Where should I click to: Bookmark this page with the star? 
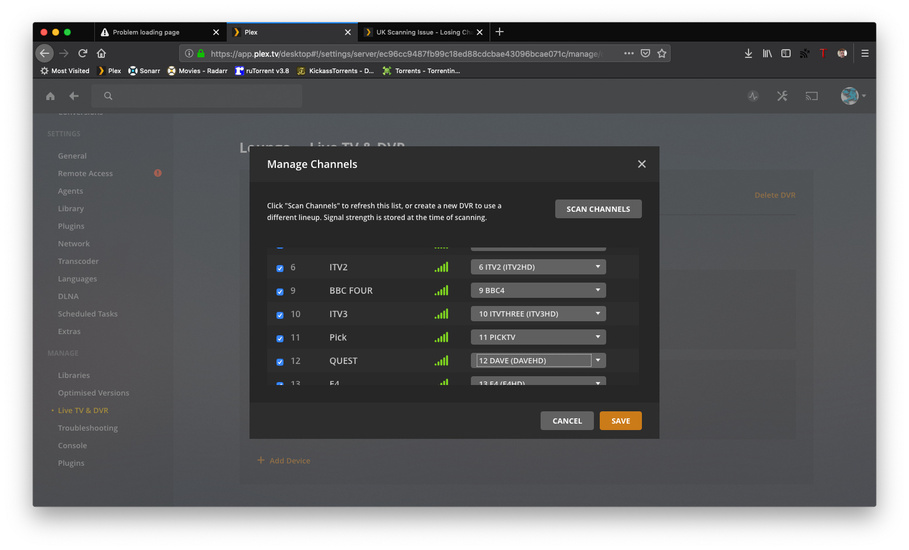pyautogui.click(x=661, y=53)
